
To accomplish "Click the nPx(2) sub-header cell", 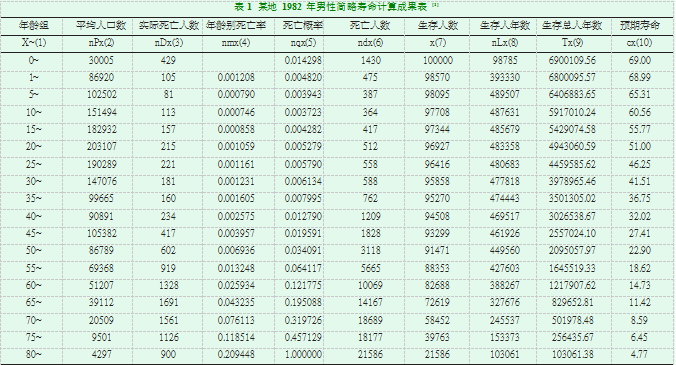I will click(x=101, y=43).
